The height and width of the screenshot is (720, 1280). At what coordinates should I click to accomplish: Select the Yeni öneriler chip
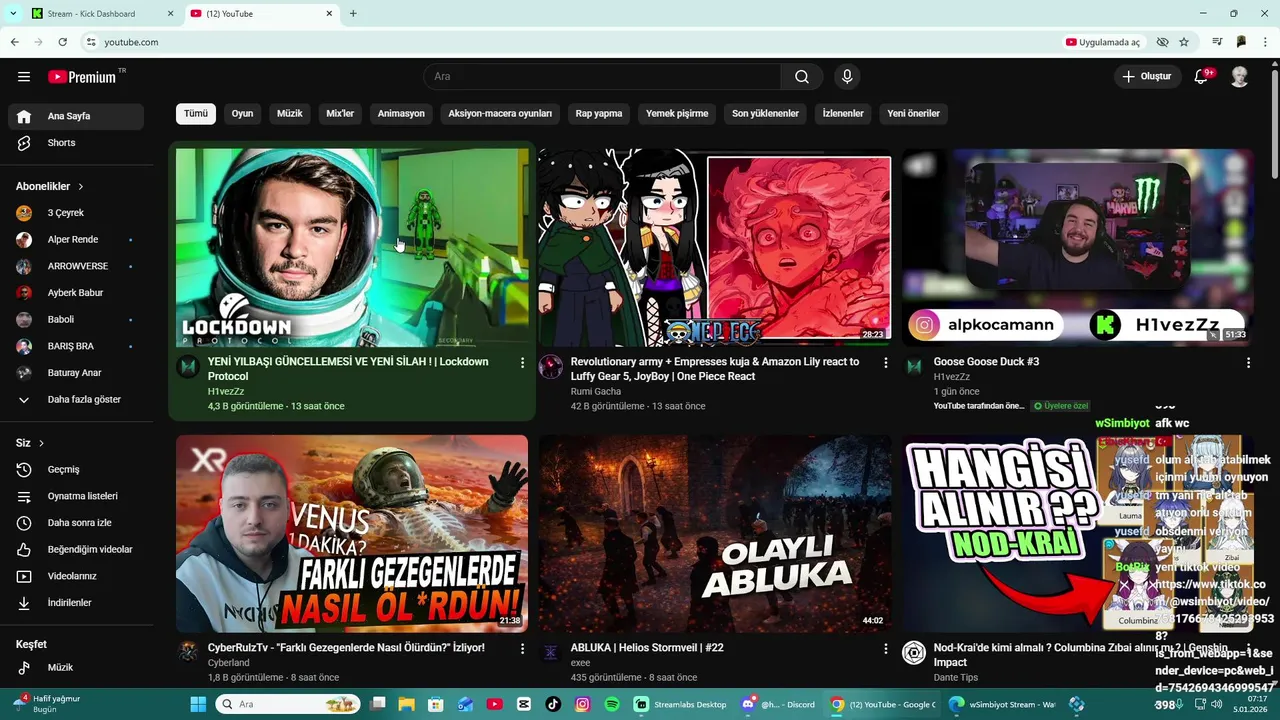pos(914,113)
